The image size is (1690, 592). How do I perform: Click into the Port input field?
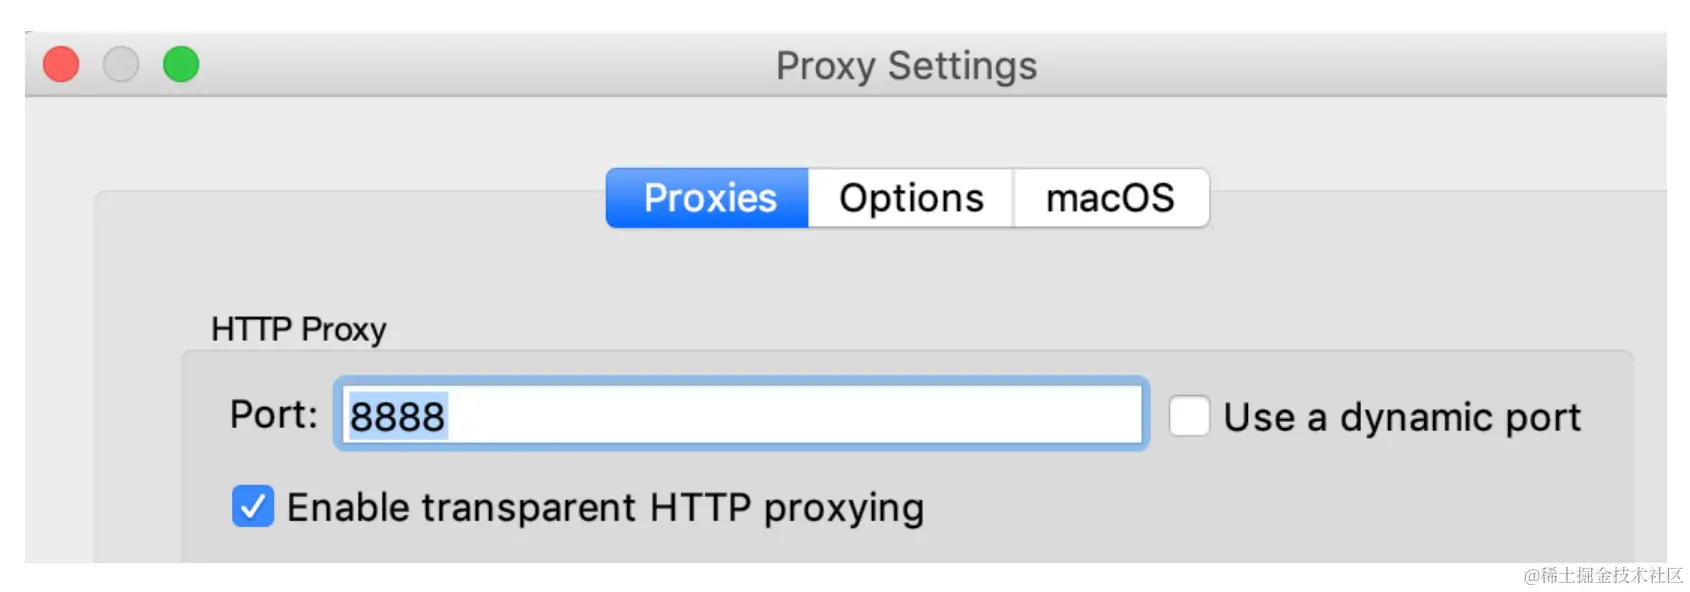coord(740,415)
